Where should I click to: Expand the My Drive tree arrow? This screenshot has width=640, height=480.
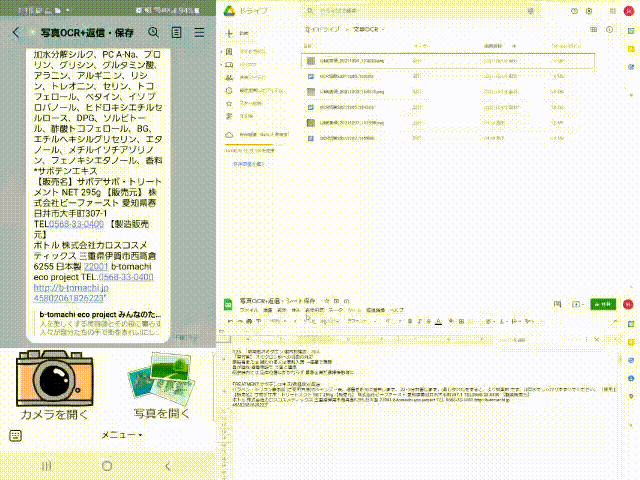tap(222, 51)
